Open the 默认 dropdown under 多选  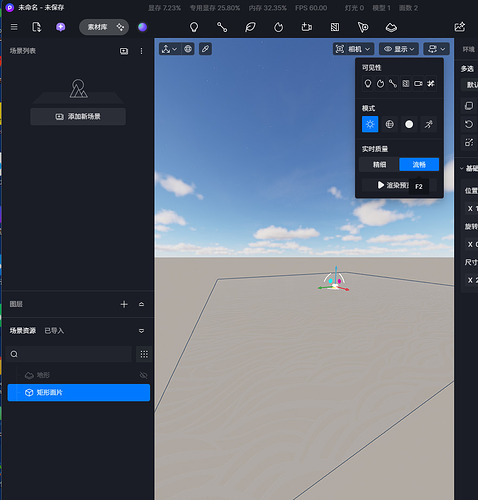point(470,85)
